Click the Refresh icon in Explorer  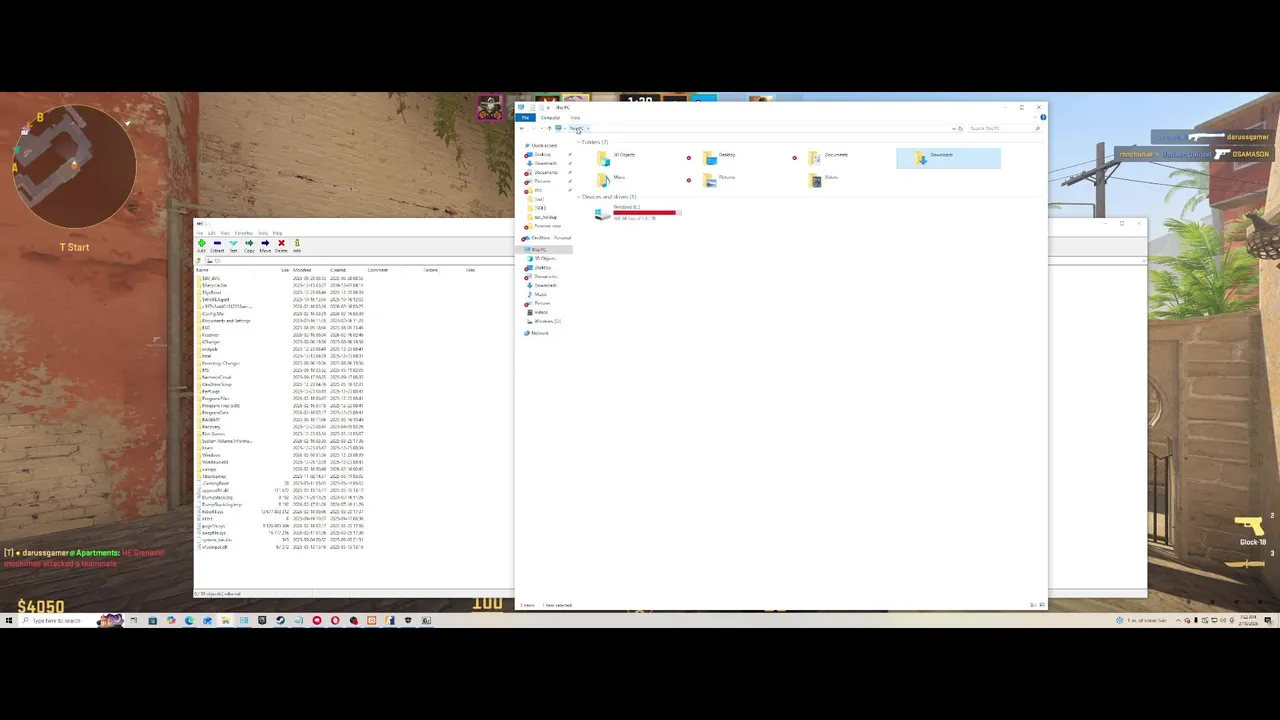point(960,129)
